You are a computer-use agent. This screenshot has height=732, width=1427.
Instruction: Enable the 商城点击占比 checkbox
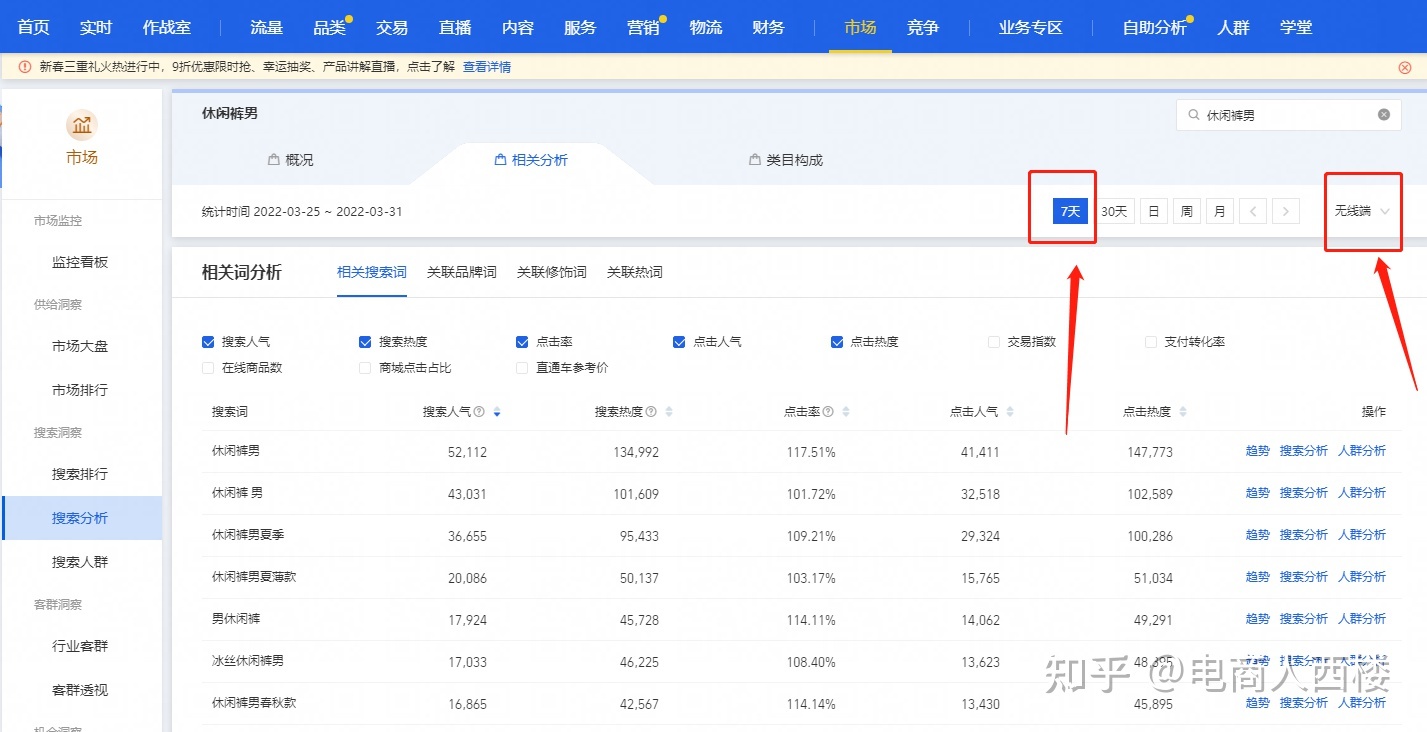[x=365, y=368]
